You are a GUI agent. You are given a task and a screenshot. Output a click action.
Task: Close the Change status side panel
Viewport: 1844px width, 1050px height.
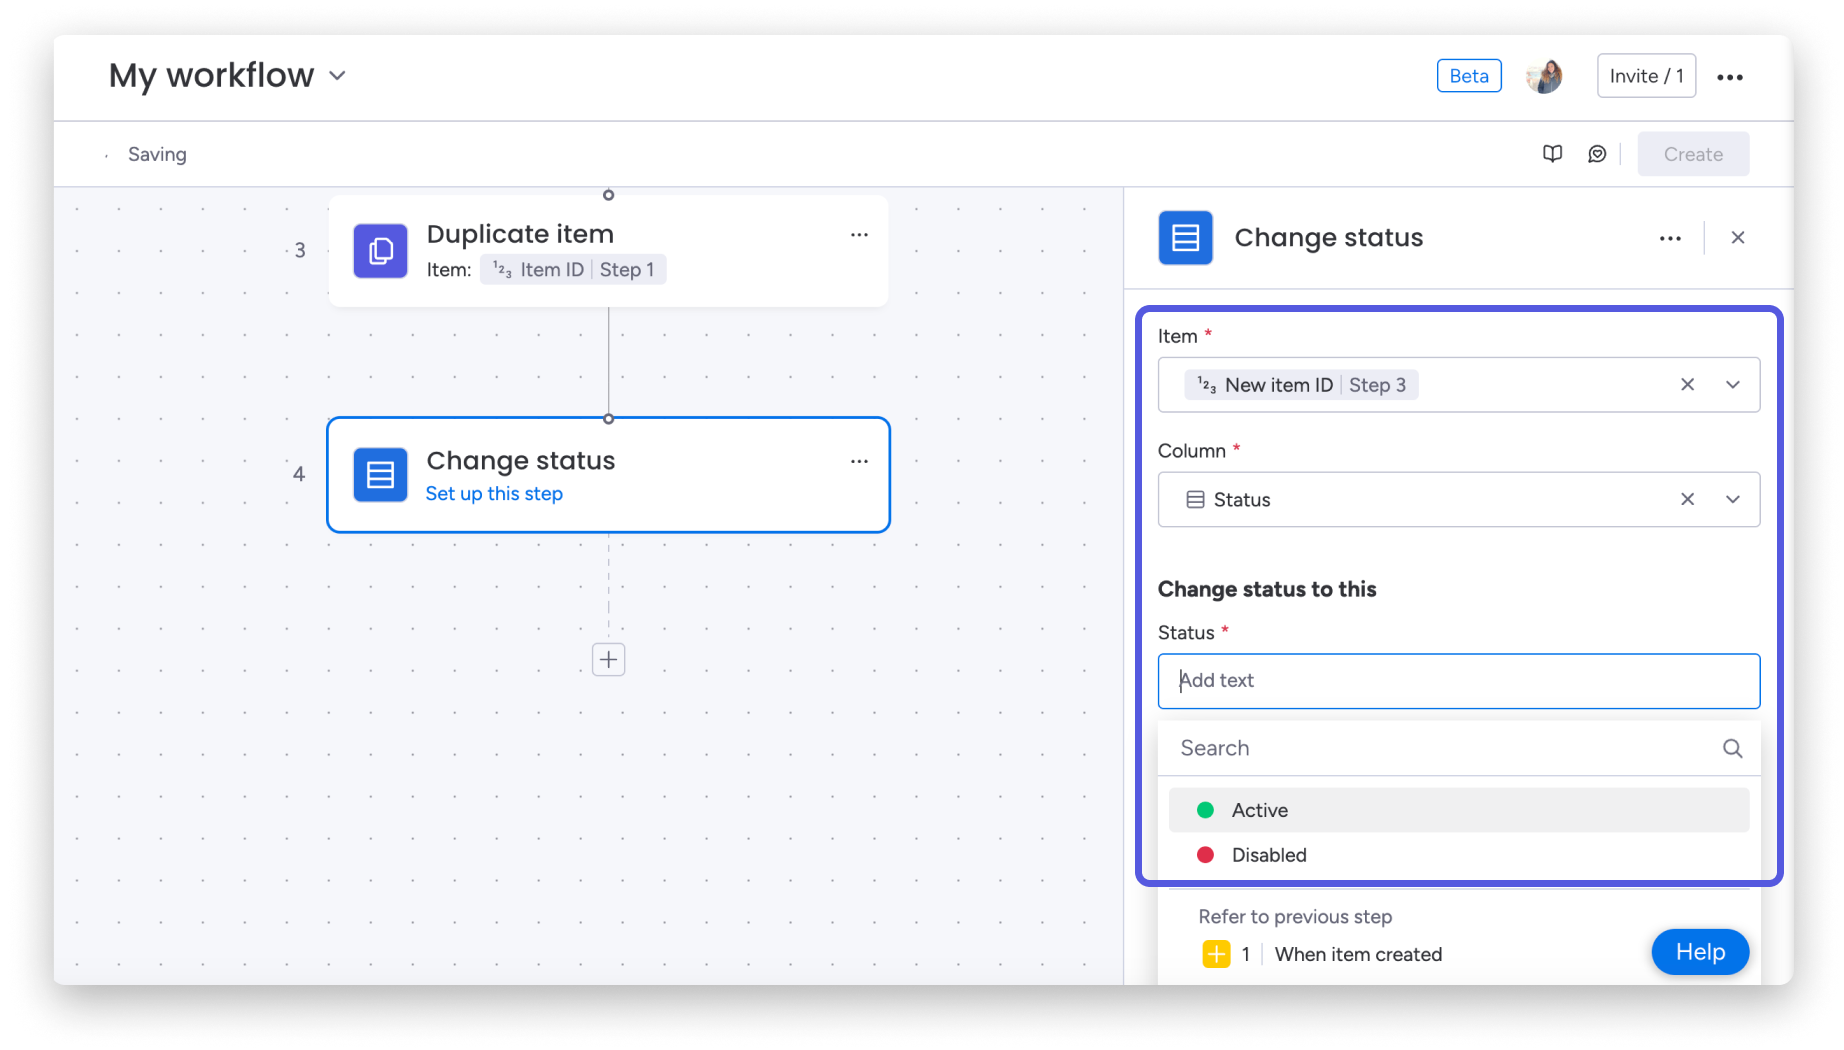[1738, 238]
